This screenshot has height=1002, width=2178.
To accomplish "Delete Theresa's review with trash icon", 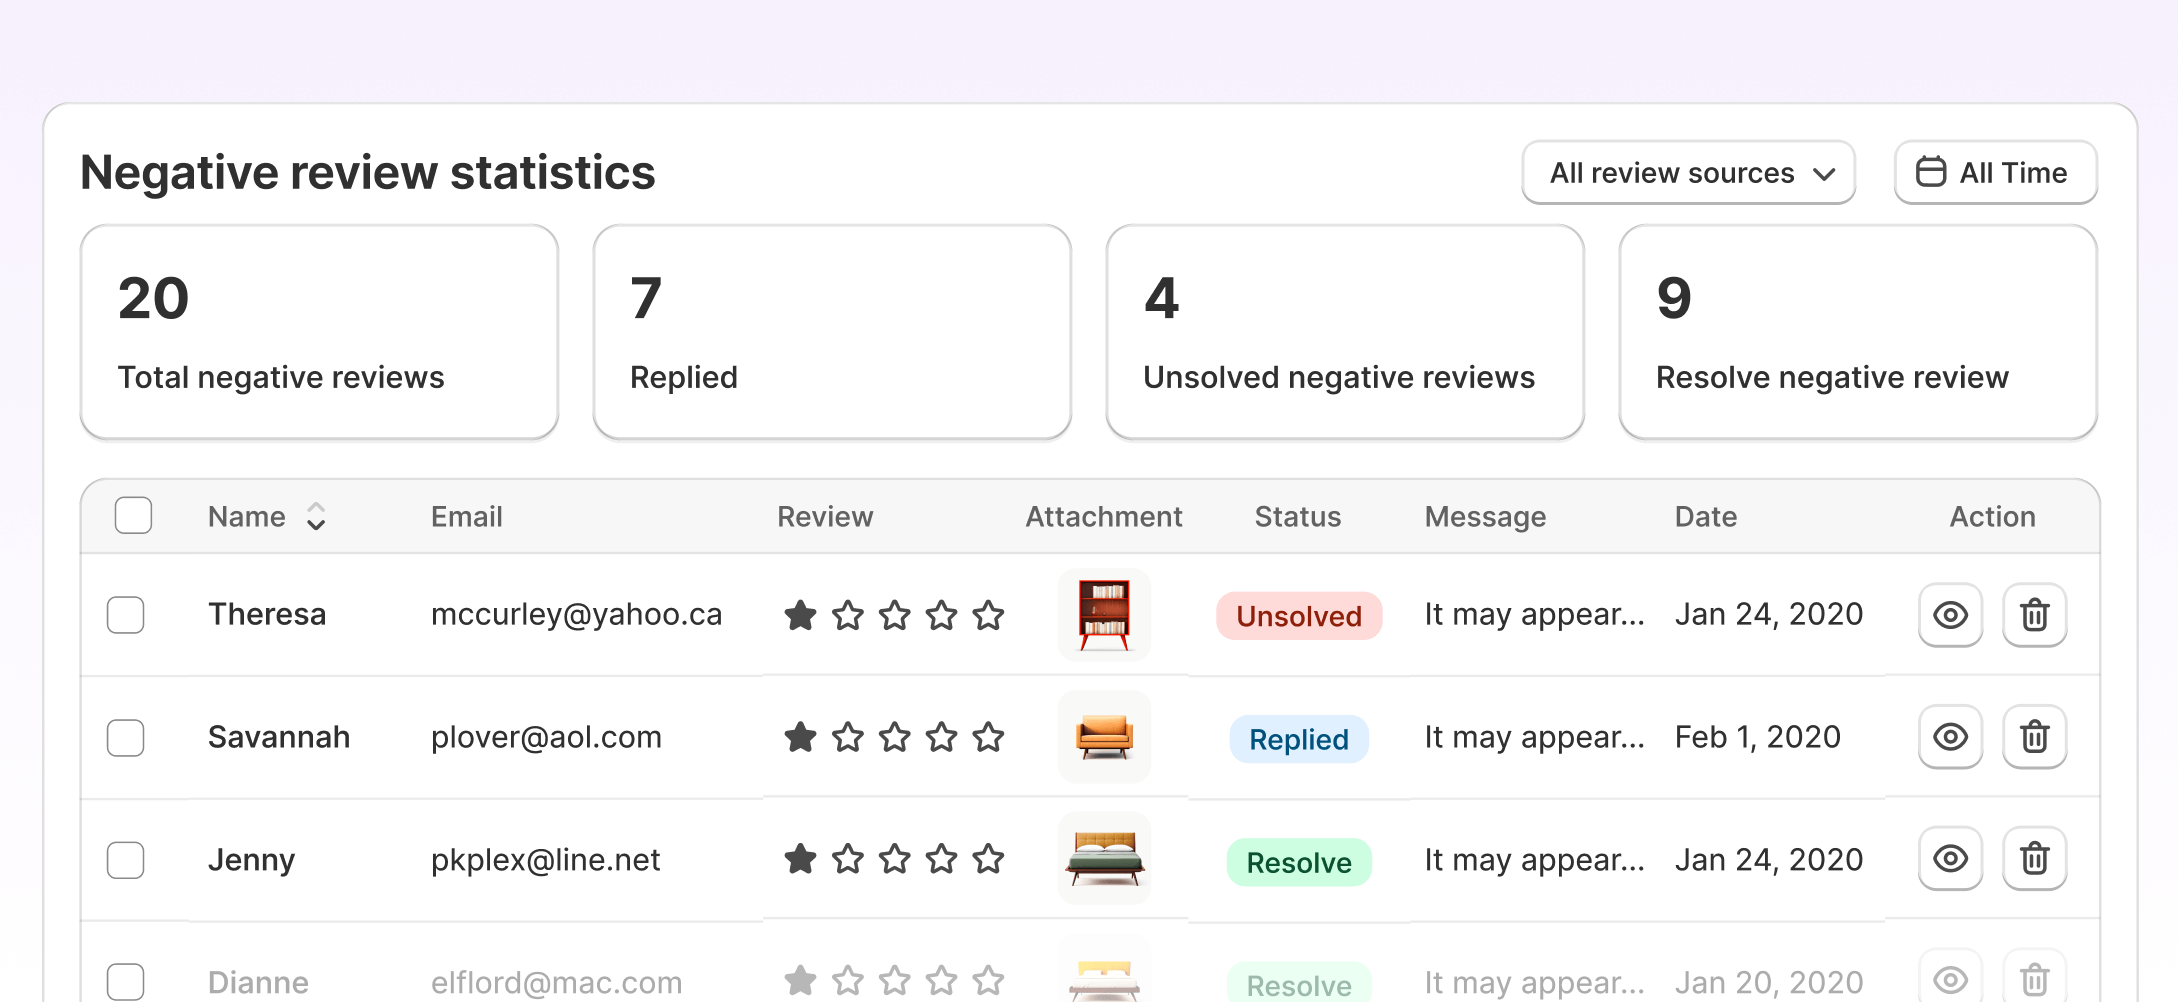I will pyautogui.click(x=2034, y=615).
